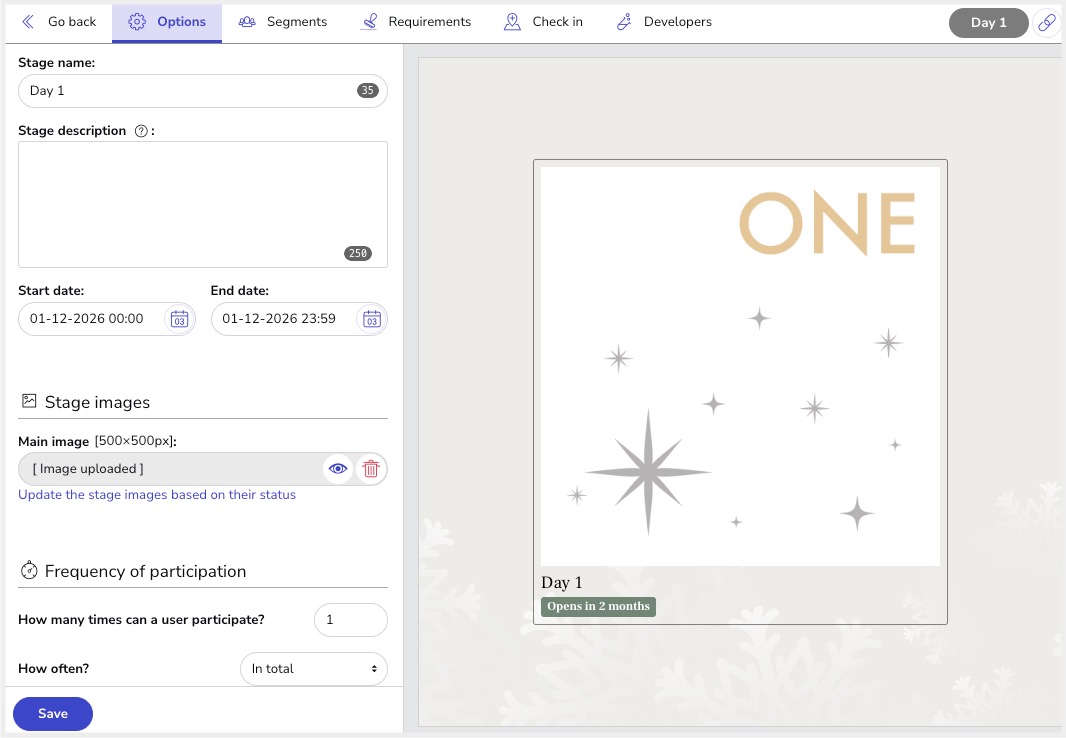1066x738 pixels.
Task: Focus the Stage description text area
Action: (203, 205)
